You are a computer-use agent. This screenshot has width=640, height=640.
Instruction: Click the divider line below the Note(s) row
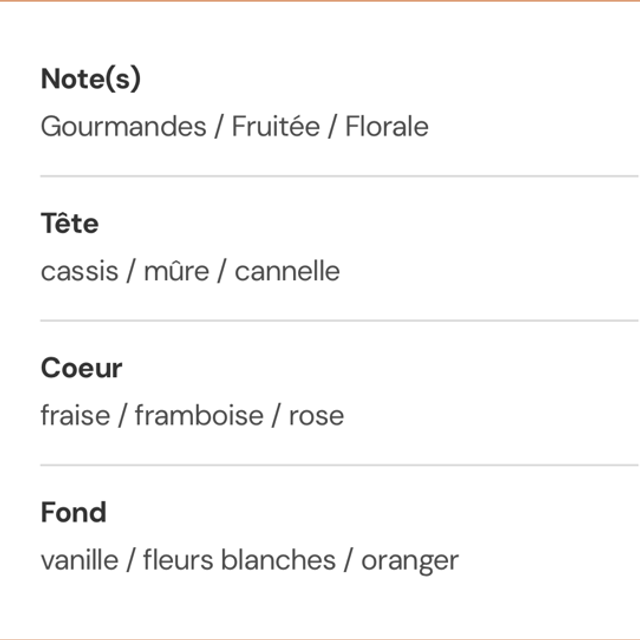(x=339, y=176)
